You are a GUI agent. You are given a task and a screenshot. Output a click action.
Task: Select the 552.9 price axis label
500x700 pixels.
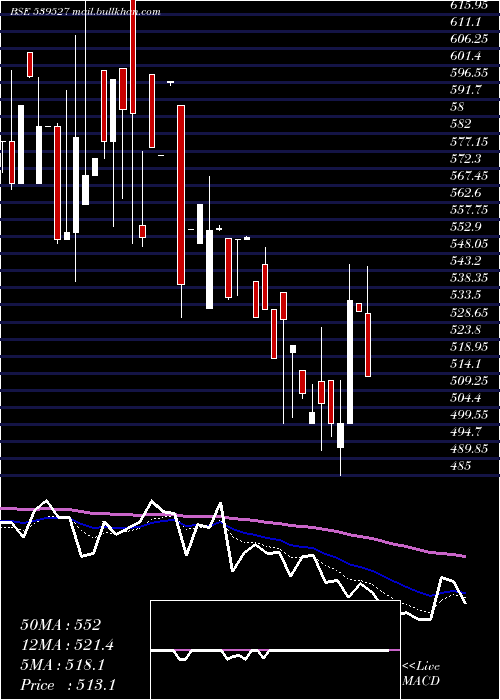pyautogui.click(x=467, y=227)
